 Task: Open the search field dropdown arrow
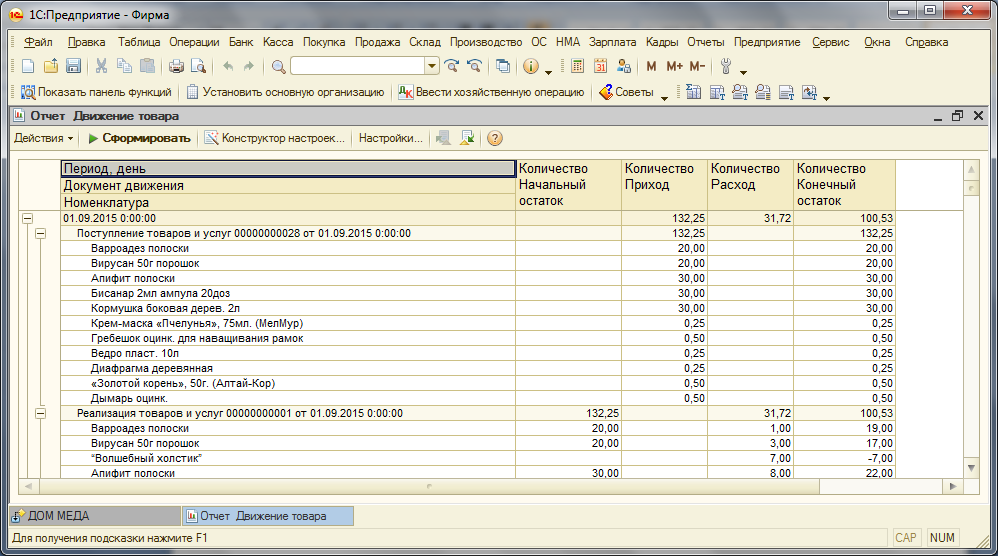[432, 66]
